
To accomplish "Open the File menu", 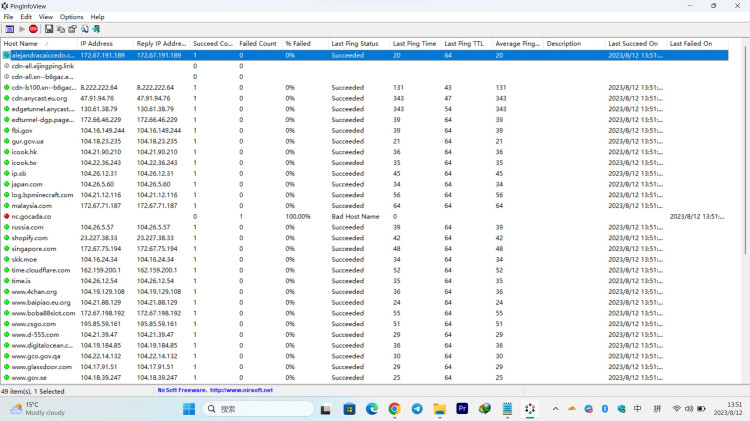I will pyautogui.click(x=9, y=17).
